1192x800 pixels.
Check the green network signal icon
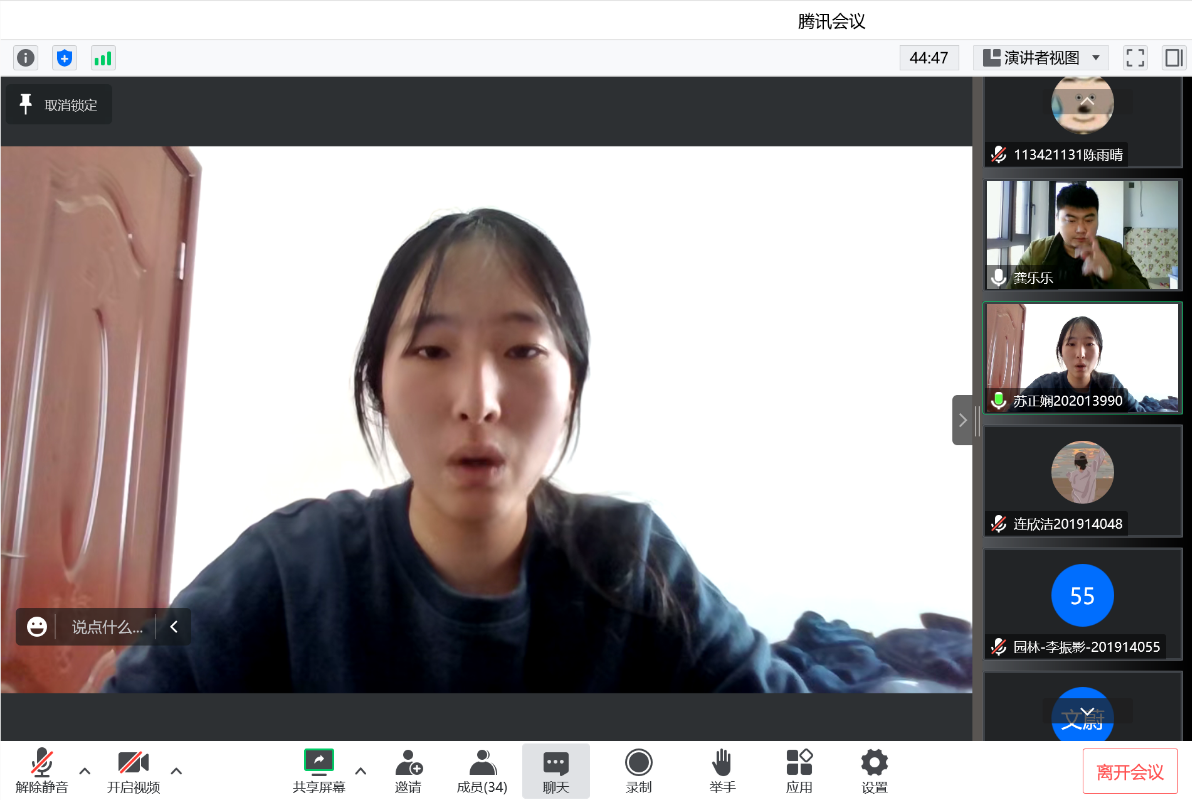(x=103, y=58)
